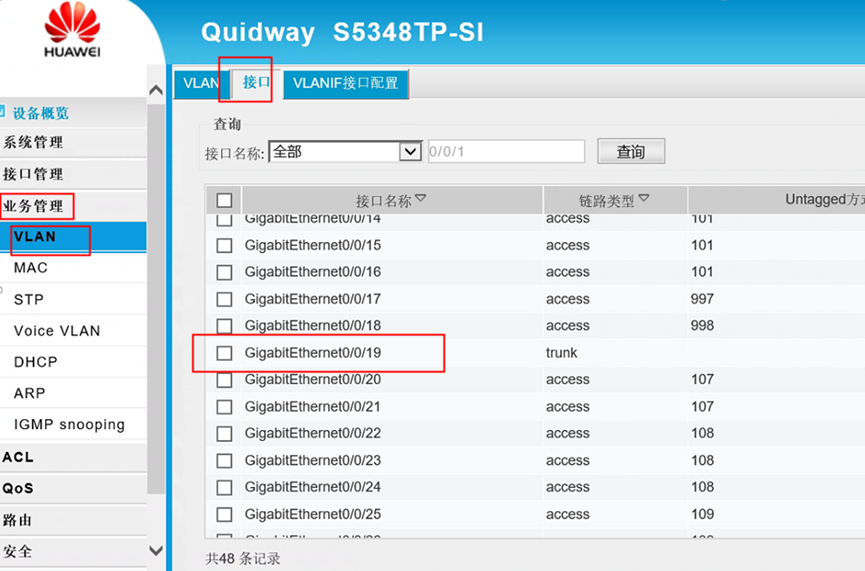Image resolution: width=865 pixels, height=571 pixels.
Task: Switch to the 接口 tab
Action: tap(257, 83)
